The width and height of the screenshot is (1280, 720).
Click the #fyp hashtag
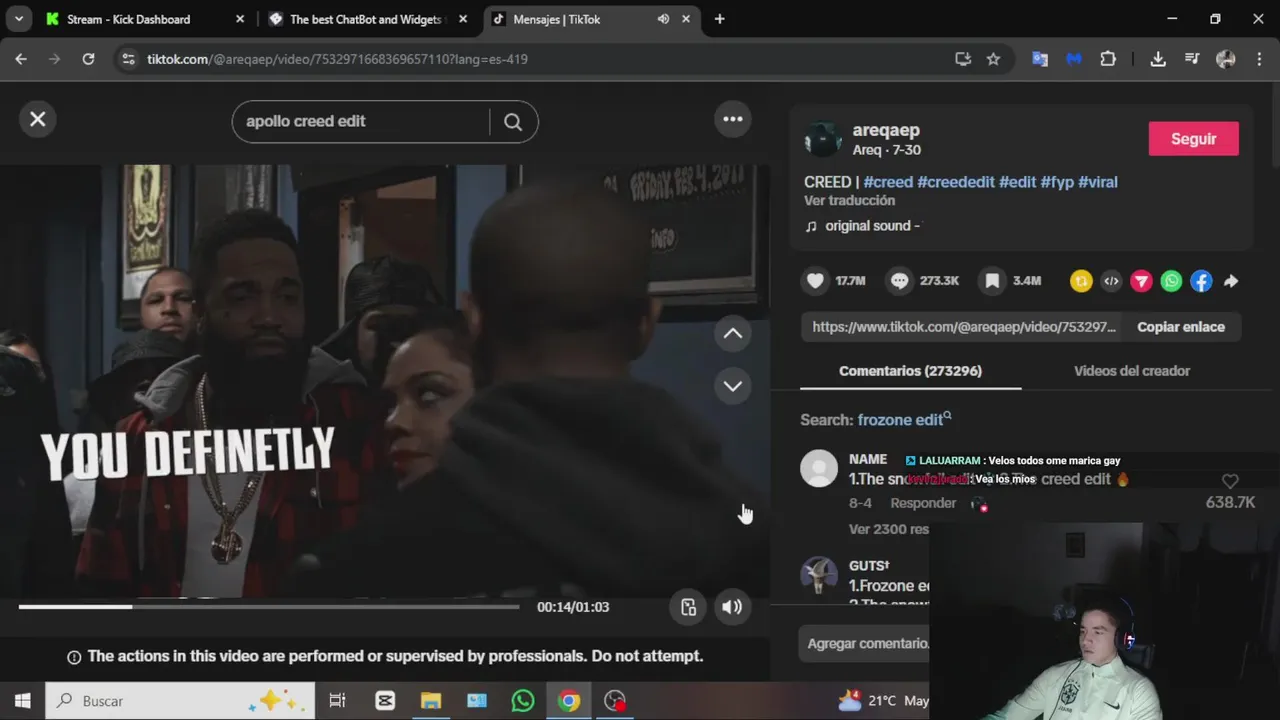point(1057,182)
